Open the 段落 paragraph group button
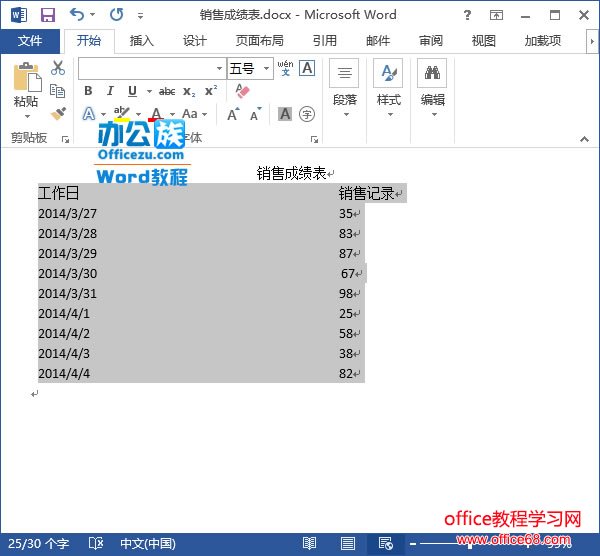The height and width of the screenshot is (556, 600). (344, 88)
